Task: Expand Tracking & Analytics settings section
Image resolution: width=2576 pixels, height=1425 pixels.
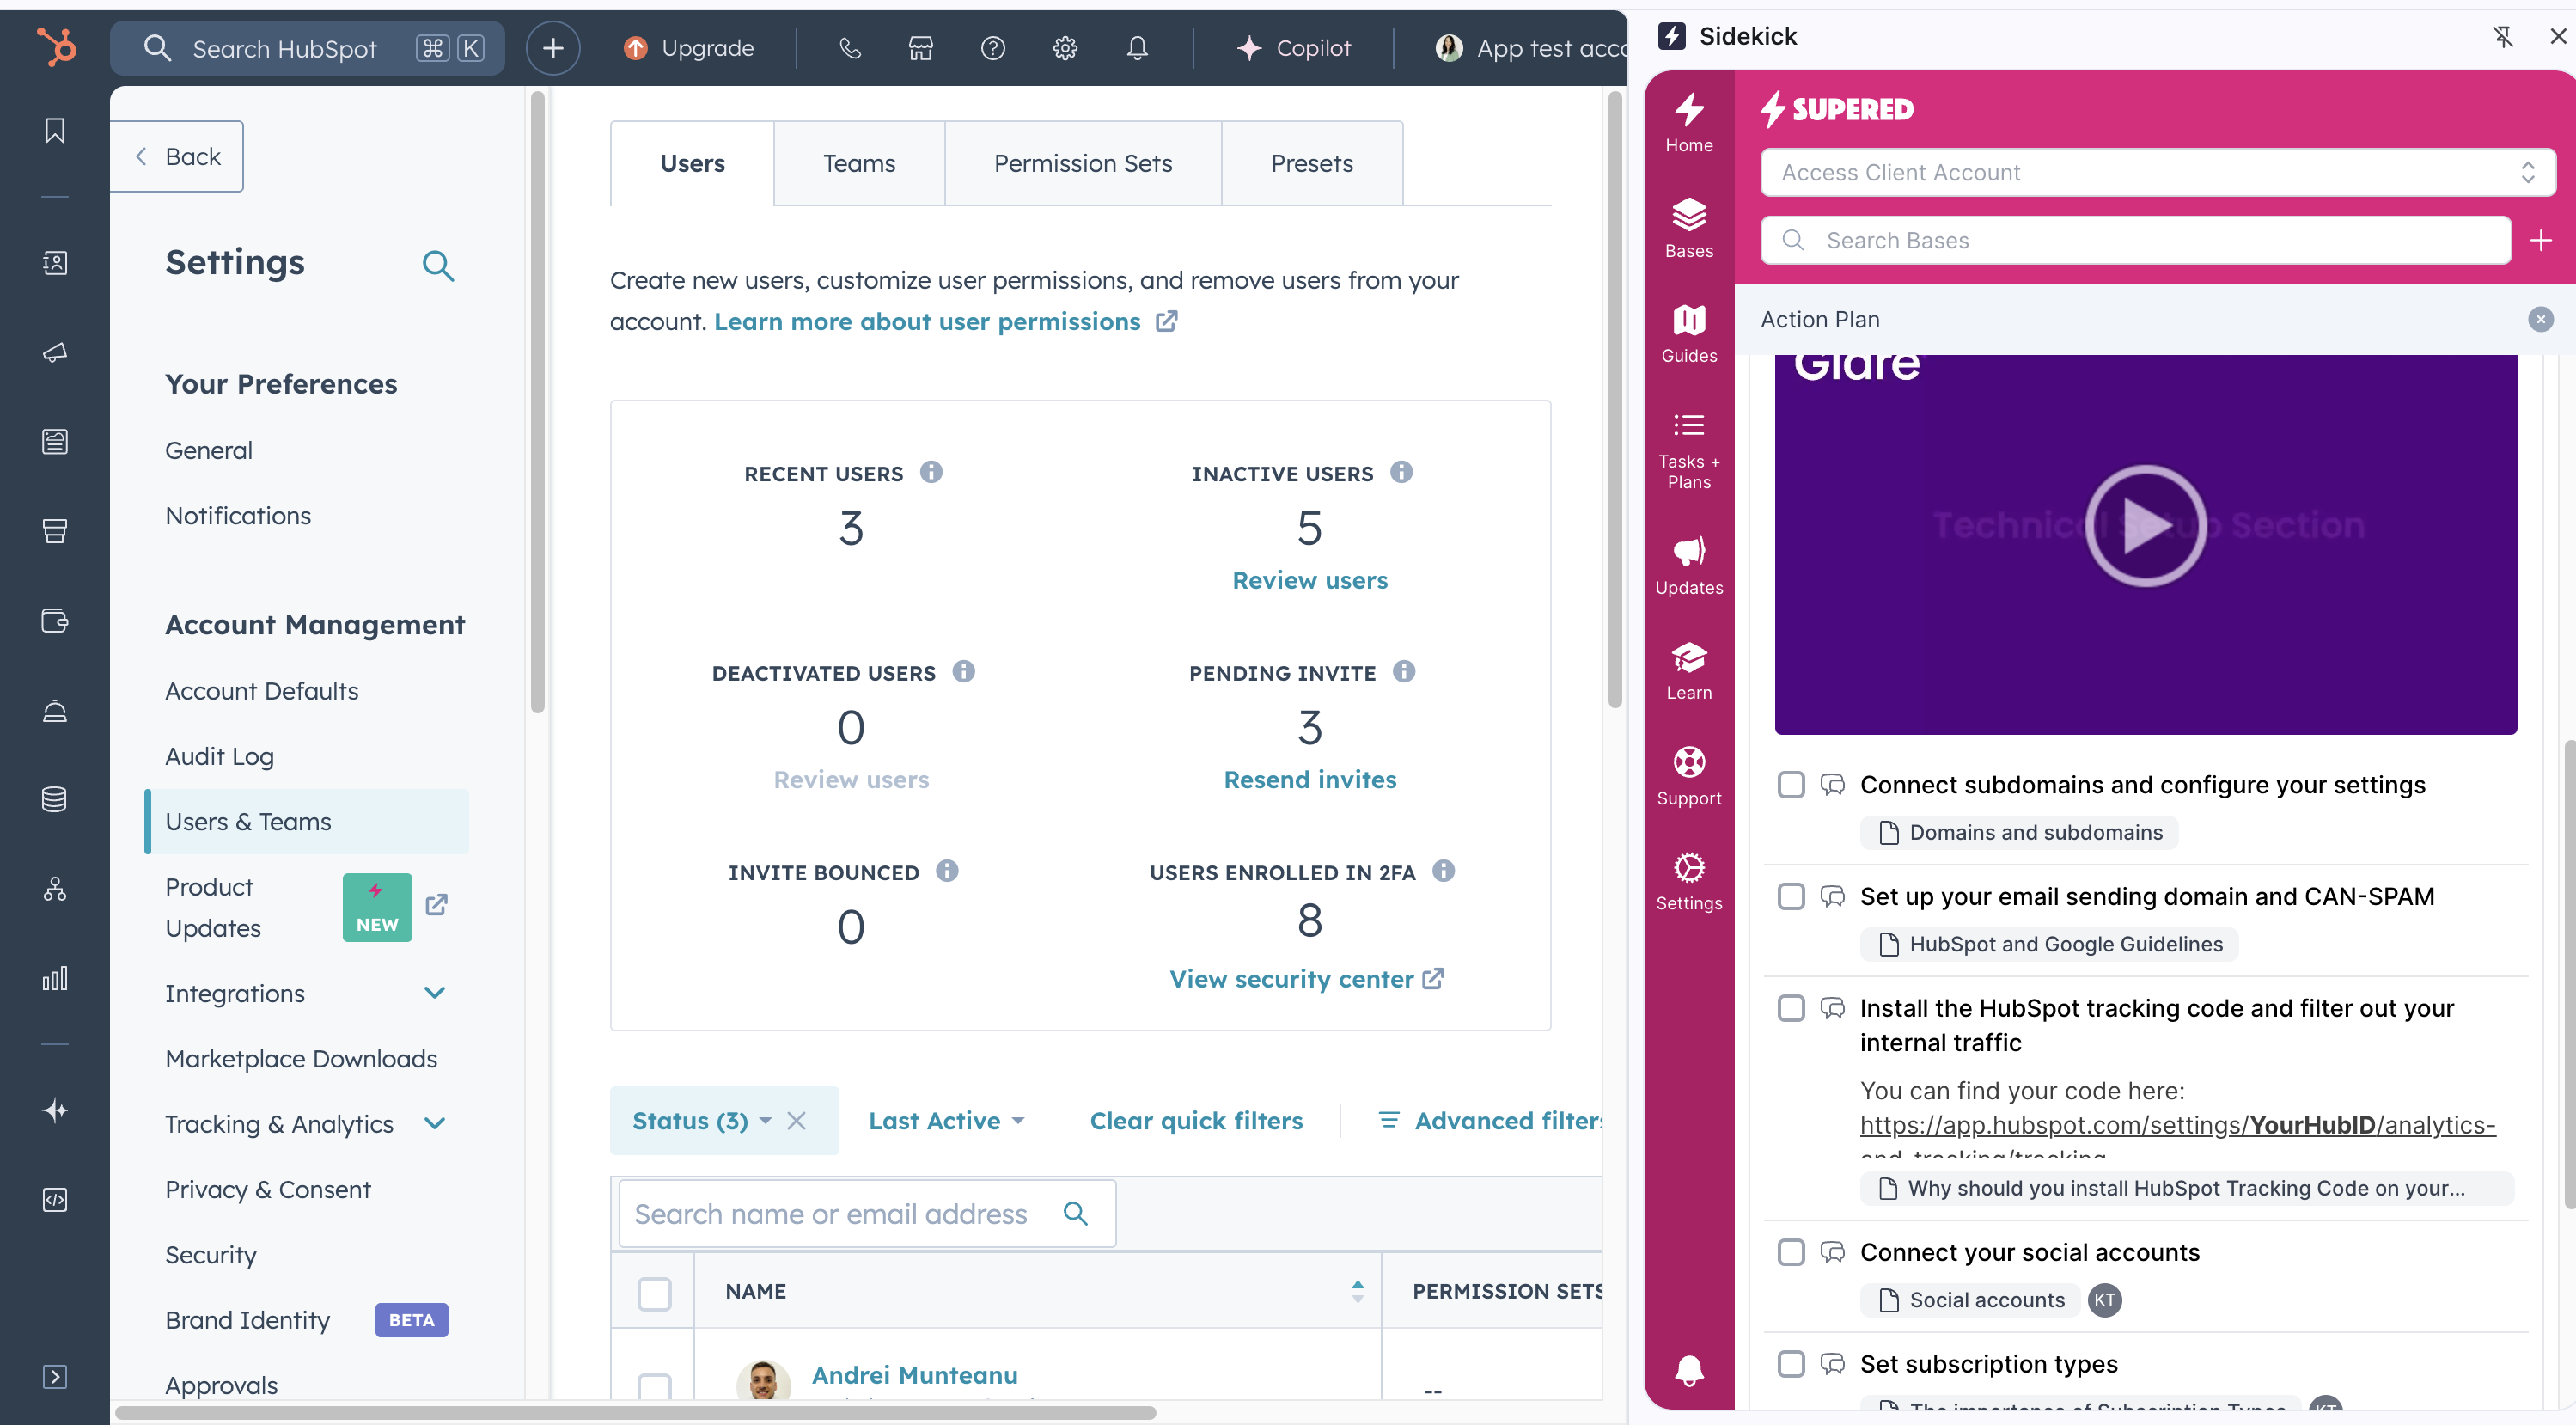Action: click(x=435, y=1123)
